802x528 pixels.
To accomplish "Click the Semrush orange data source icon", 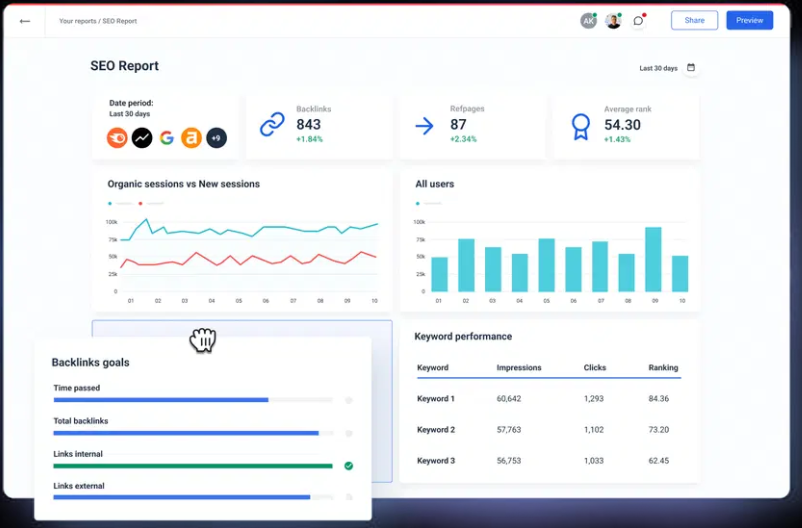I will 117,138.
